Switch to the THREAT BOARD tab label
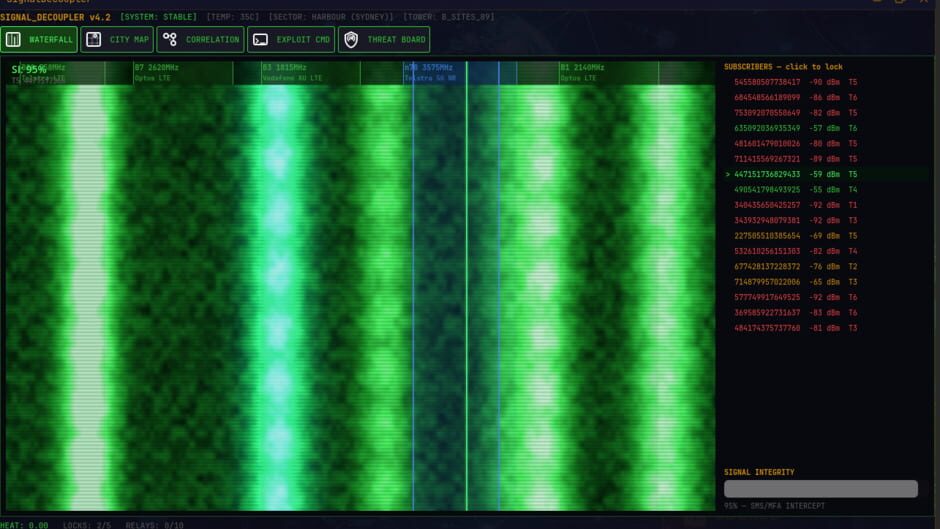This screenshot has width=940, height=529. coord(396,40)
